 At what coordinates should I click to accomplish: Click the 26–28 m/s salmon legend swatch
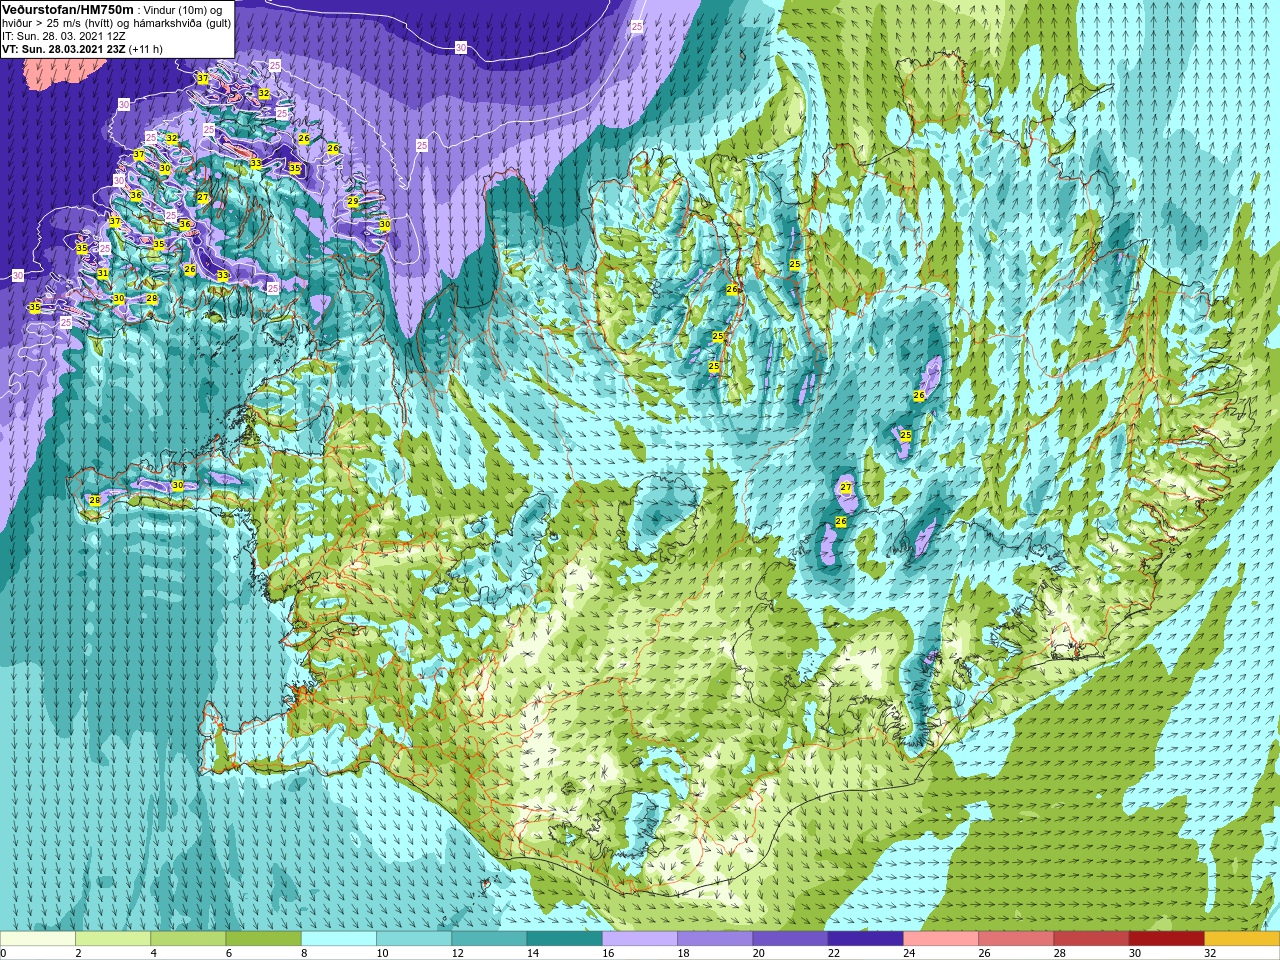pyautogui.click(x=1016, y=939)
